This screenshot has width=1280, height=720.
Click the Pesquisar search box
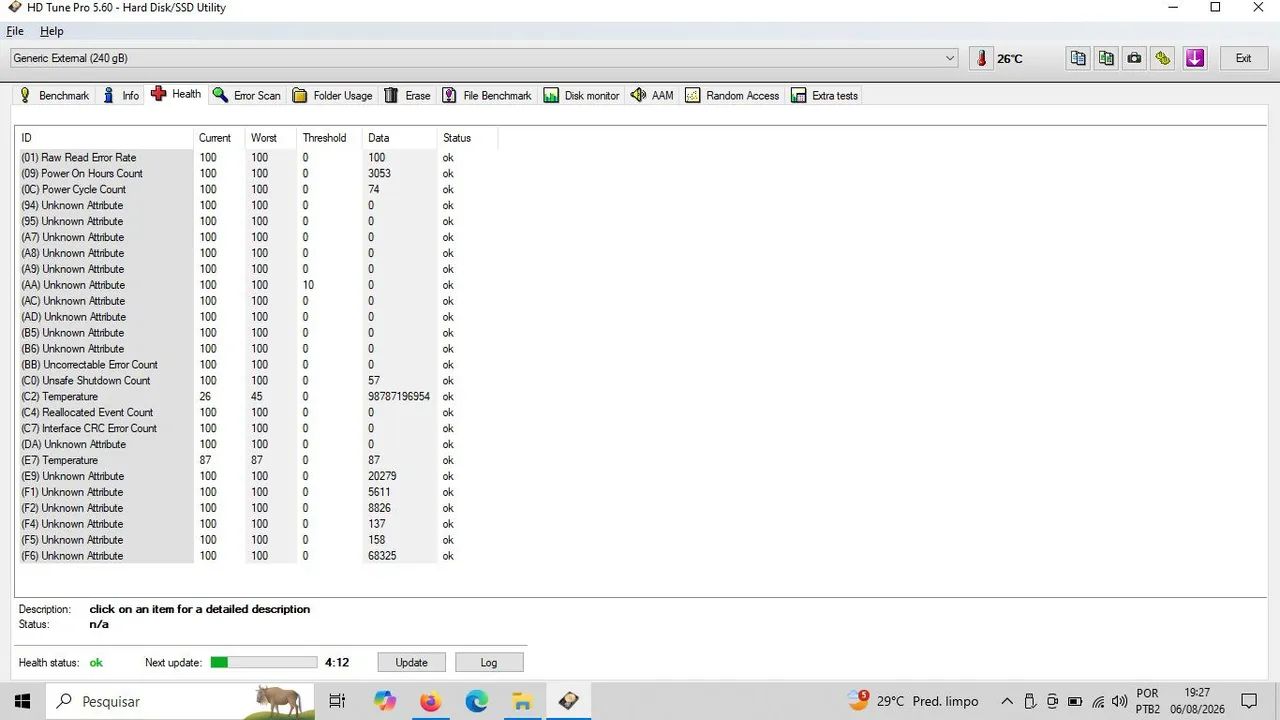coord(181,701)
